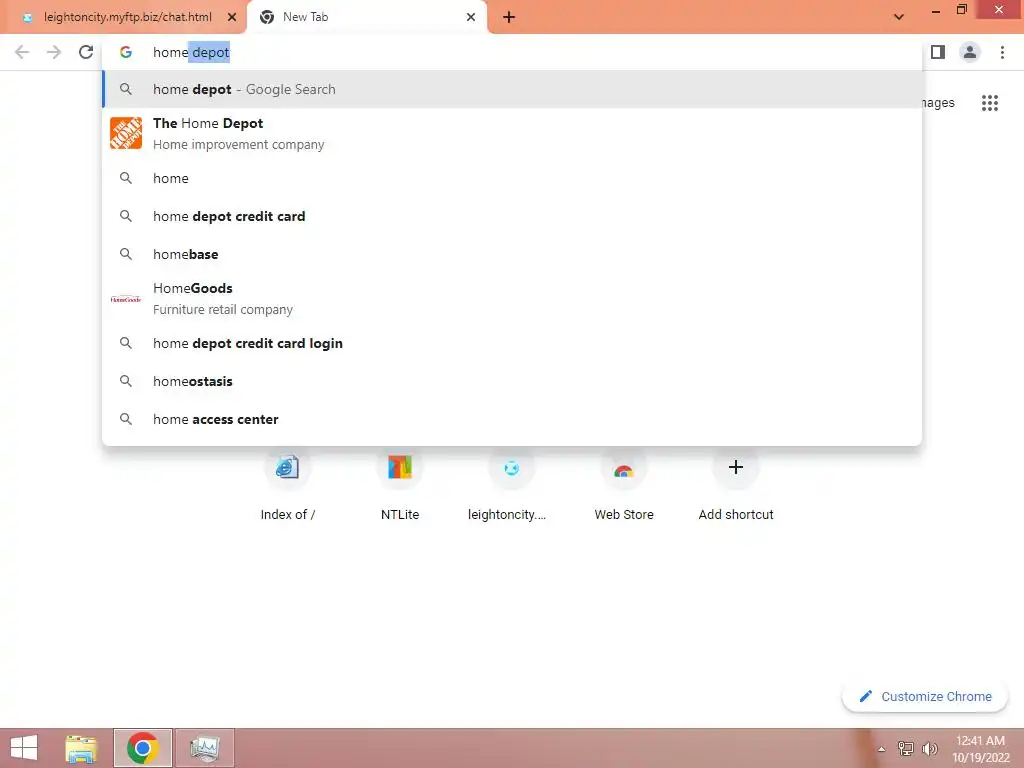The width and height of the screenshot is (1024, 768).
Task: Select 'home access center' suggestion
Action: (x=512, y=419)
